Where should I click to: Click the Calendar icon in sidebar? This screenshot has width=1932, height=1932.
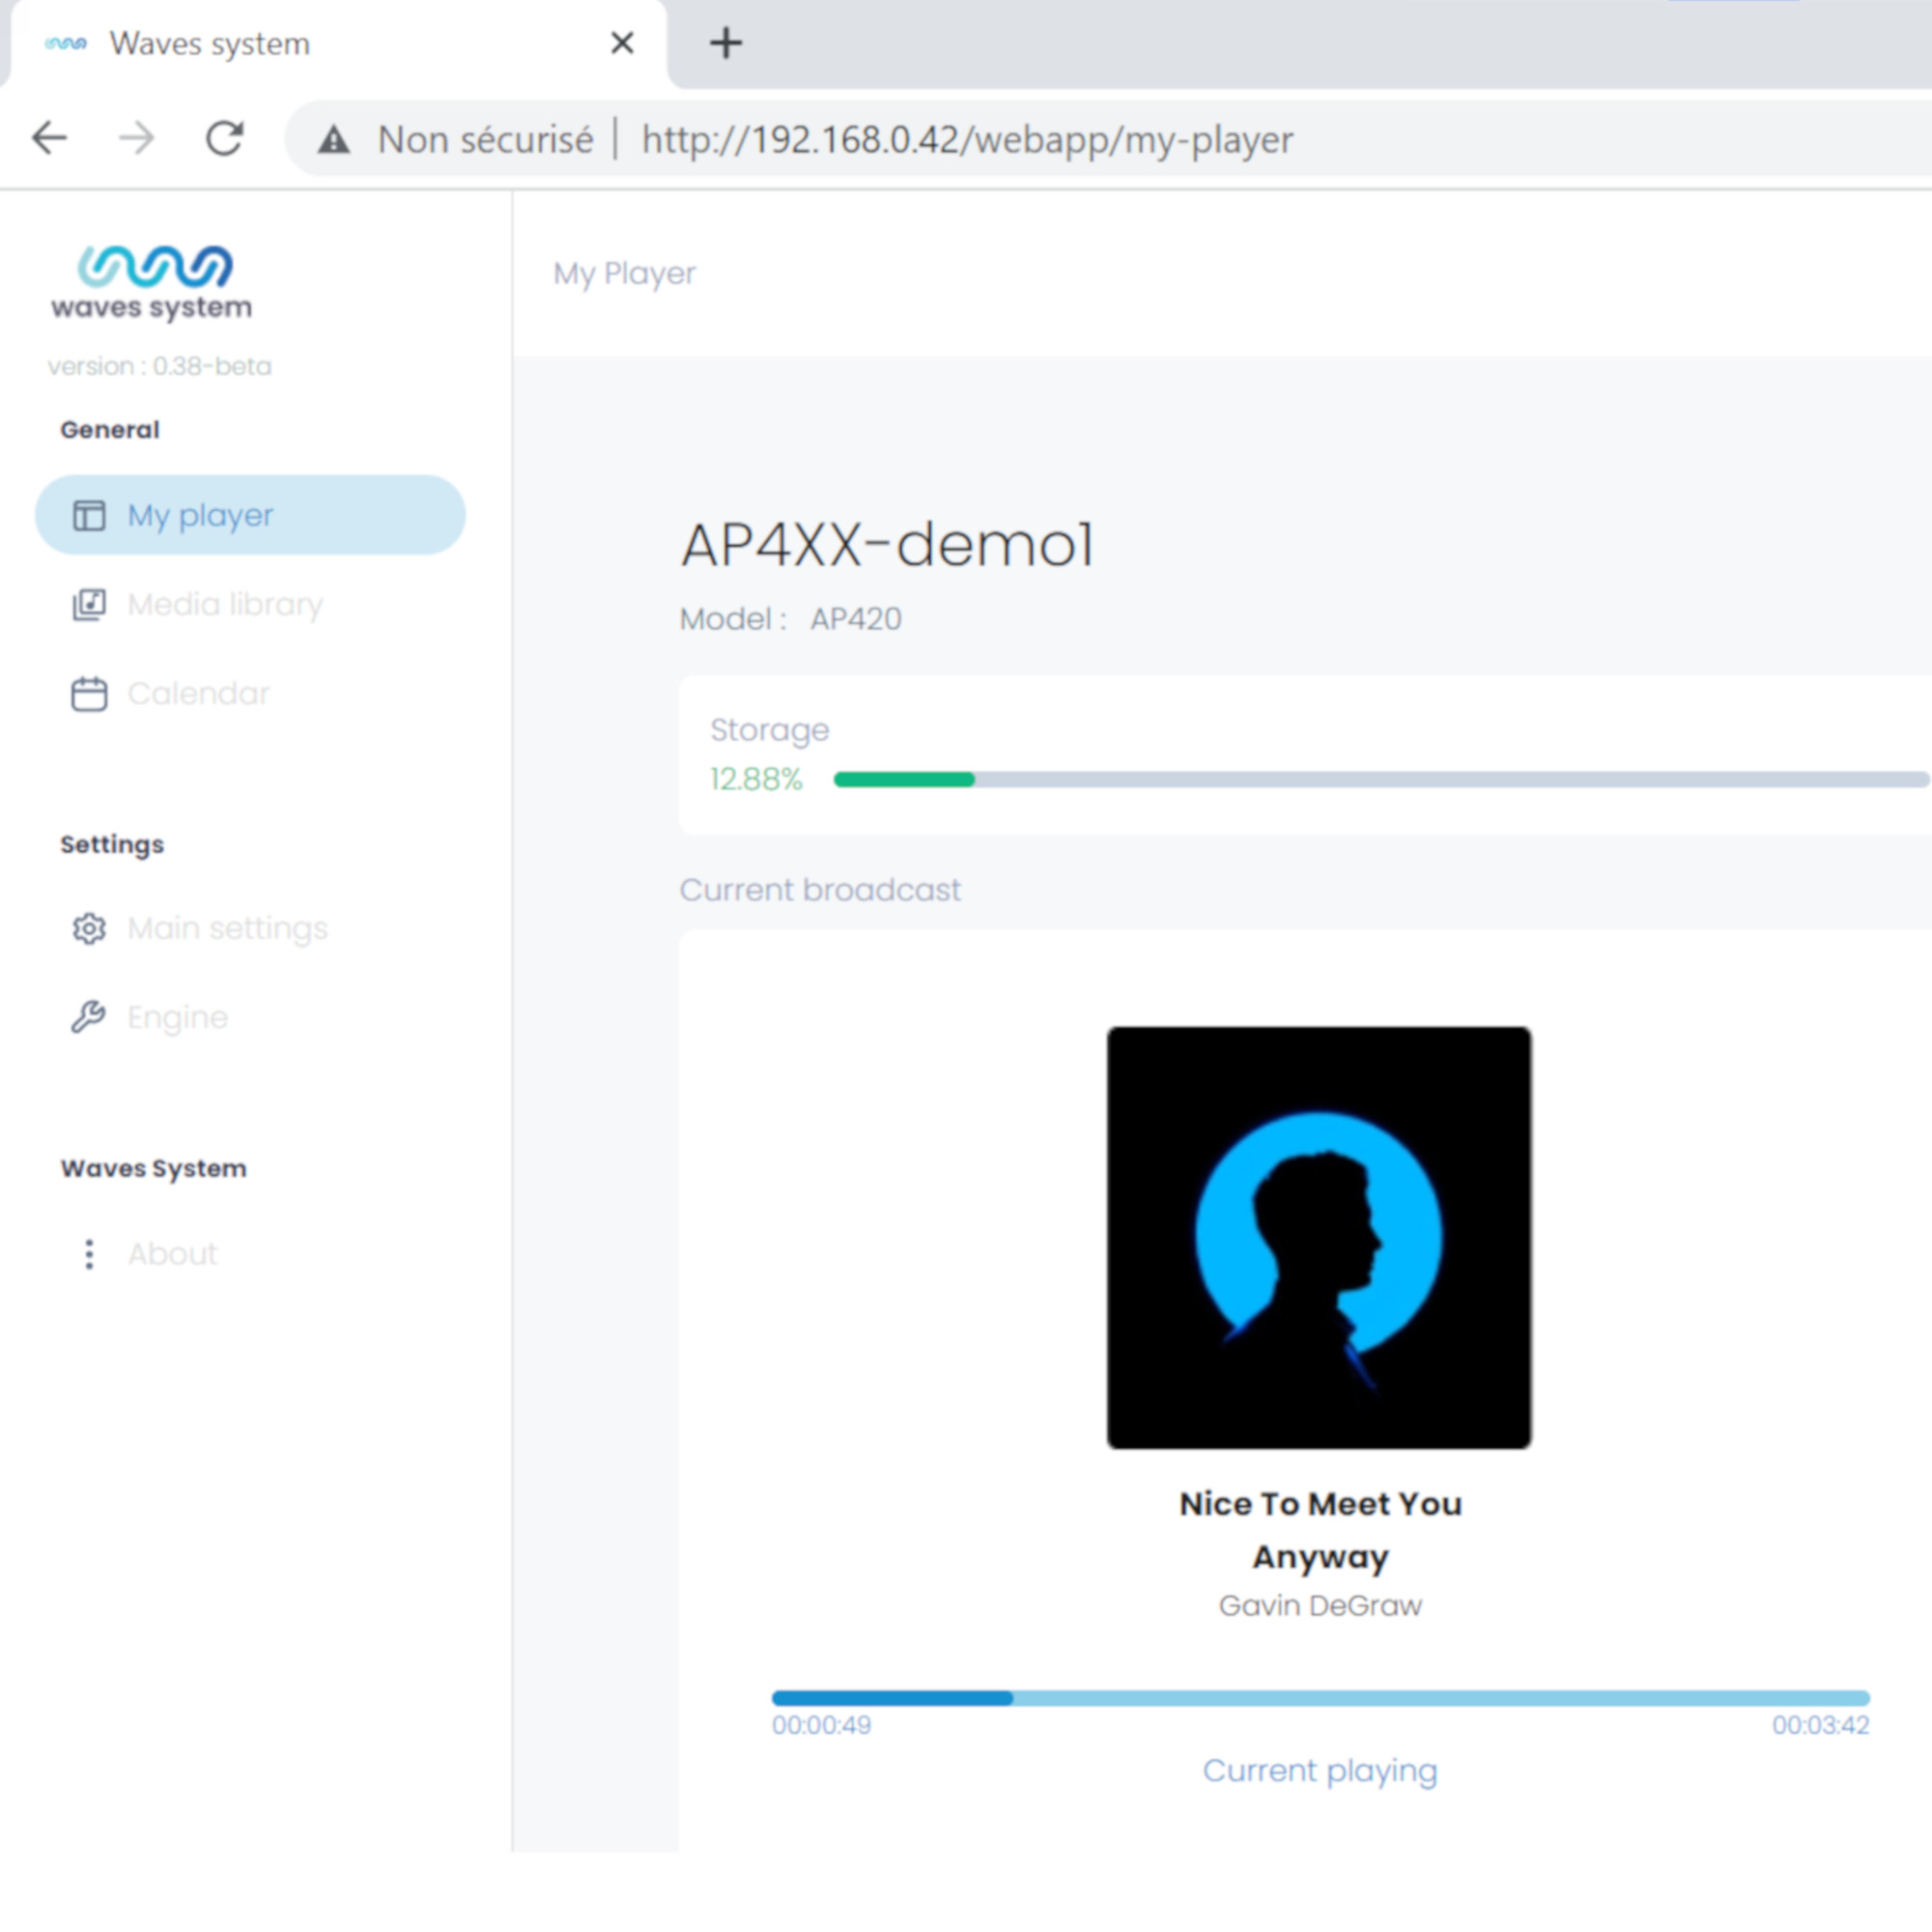tap(88, 693)
